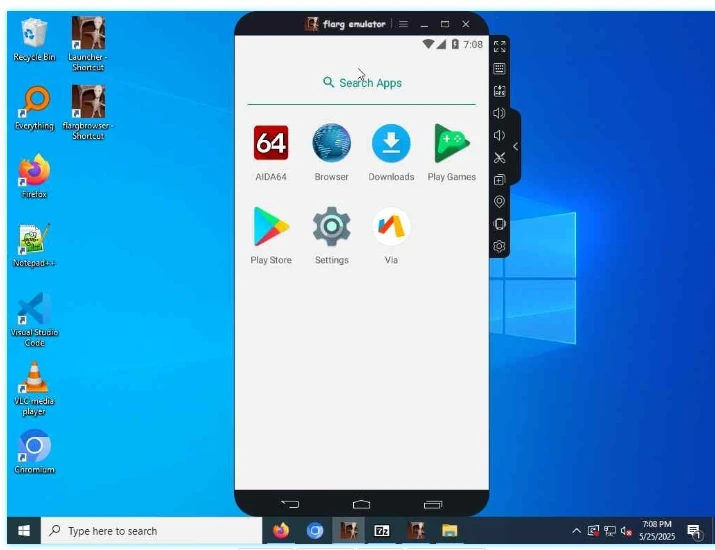The image size is (715, 550).
Task: Click the emulator install APK icon
Action: [x=499, y=91]
